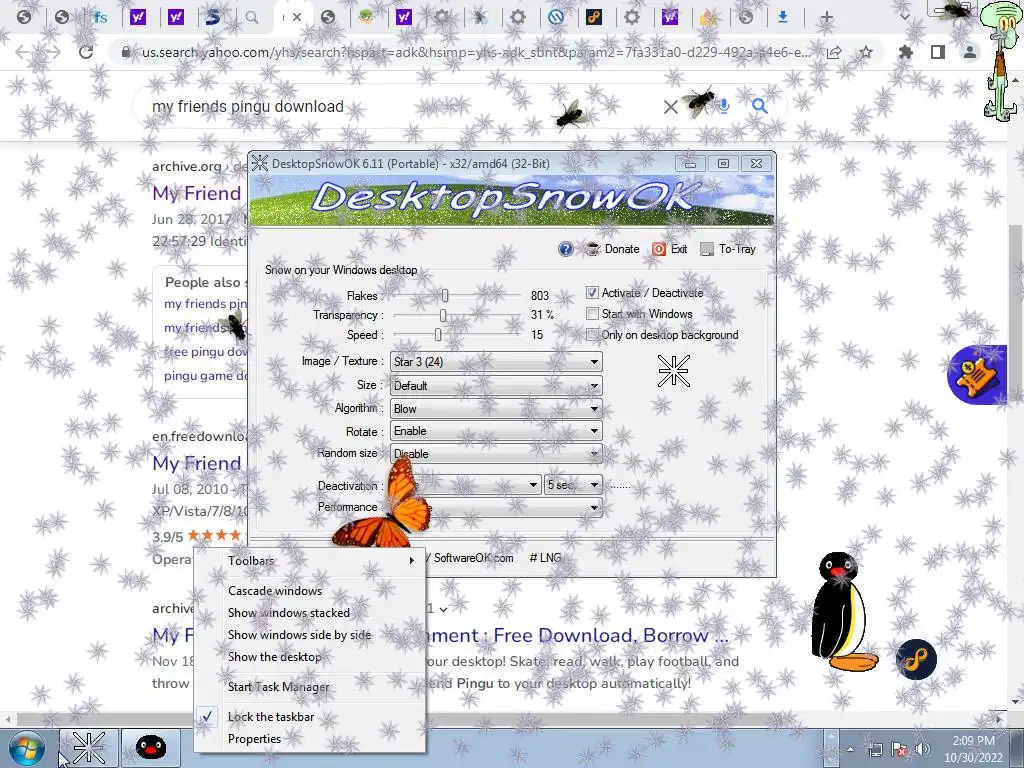Show hidden tray icons arrow
Viewport: 1024px width, 768px height.
point(850,749)
